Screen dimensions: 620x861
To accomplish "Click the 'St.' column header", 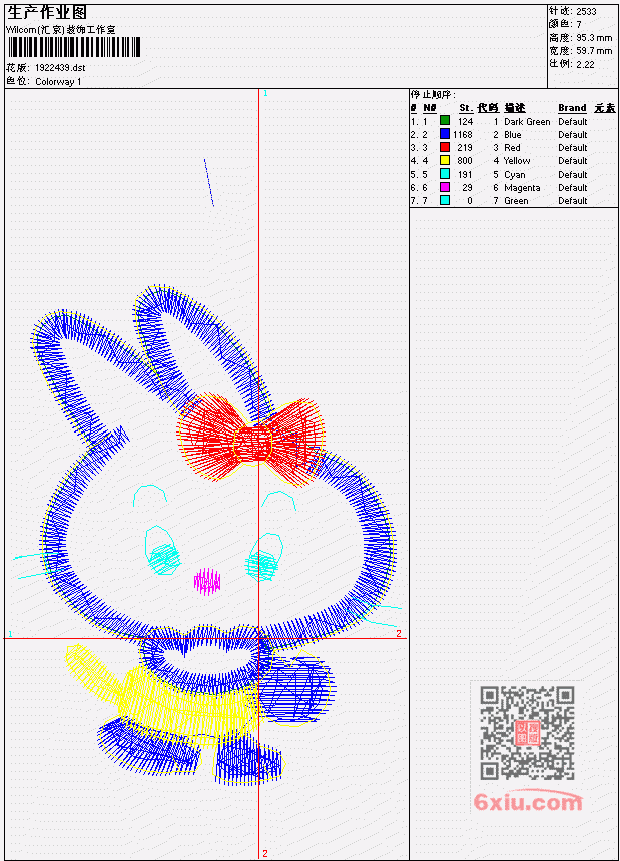I will click(x=466, y=108).
